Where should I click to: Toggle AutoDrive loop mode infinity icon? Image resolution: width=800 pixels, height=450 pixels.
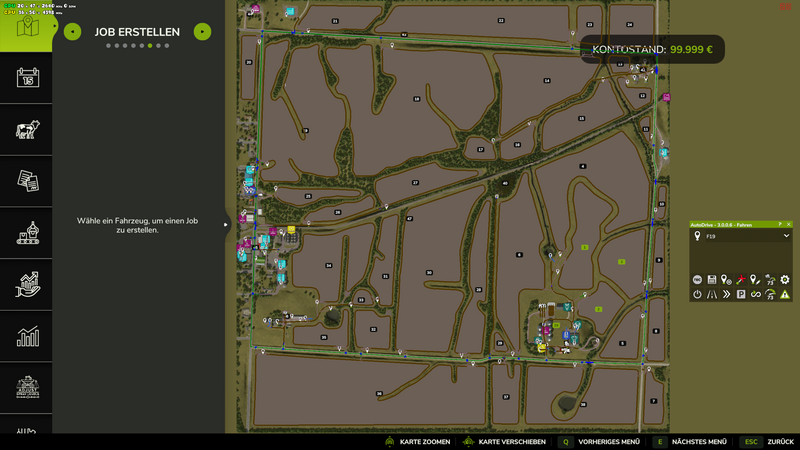(756, 294)
